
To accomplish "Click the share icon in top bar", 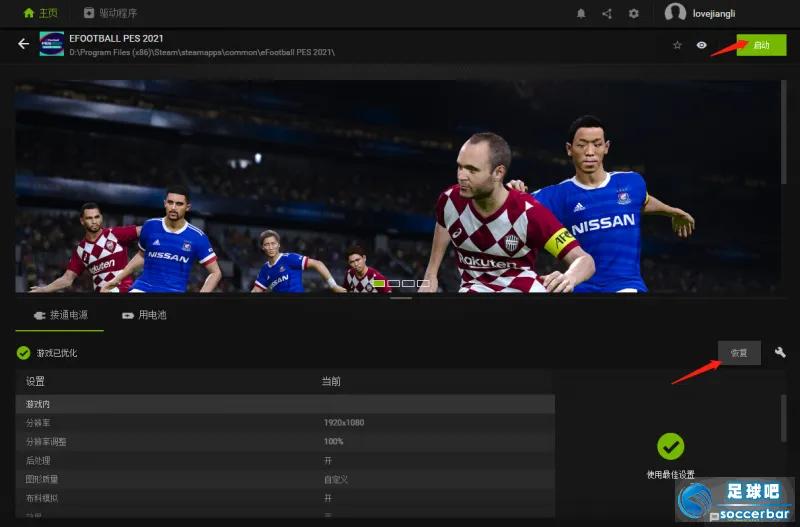I will [x=607, y=14].
